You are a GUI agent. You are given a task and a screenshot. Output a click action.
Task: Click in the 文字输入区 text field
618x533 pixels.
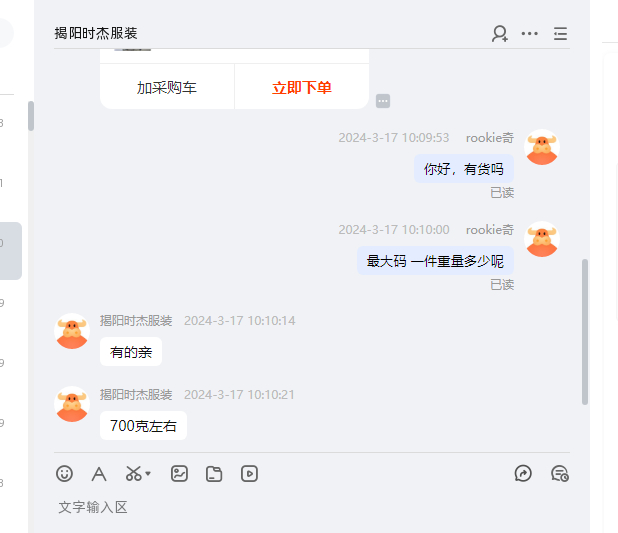coord(312,507)
